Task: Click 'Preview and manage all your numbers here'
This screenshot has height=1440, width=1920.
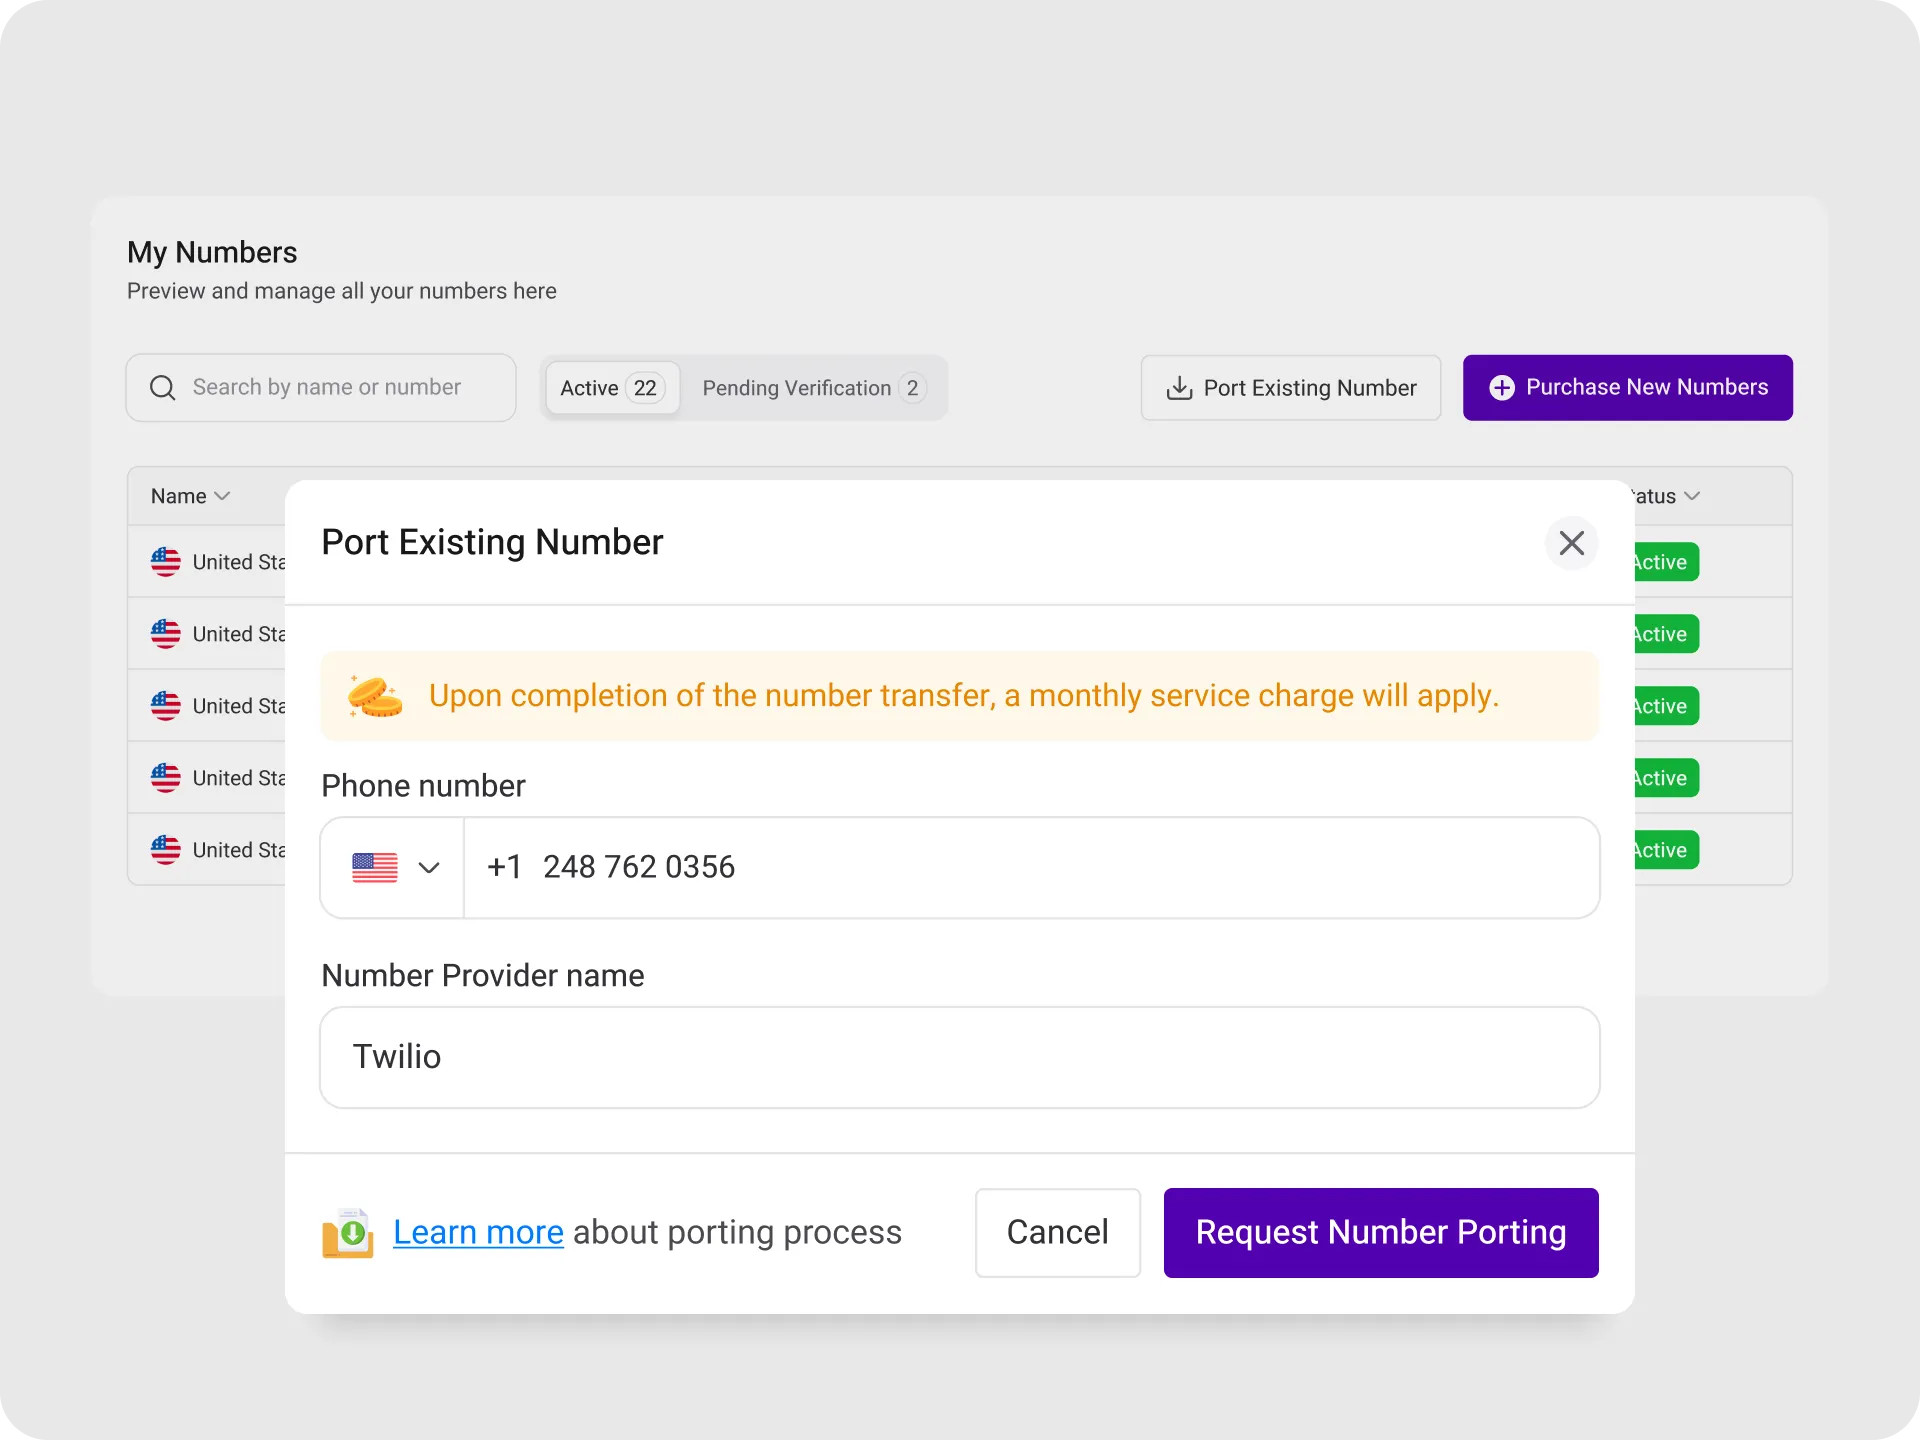Action: click(x=342, y=291)
